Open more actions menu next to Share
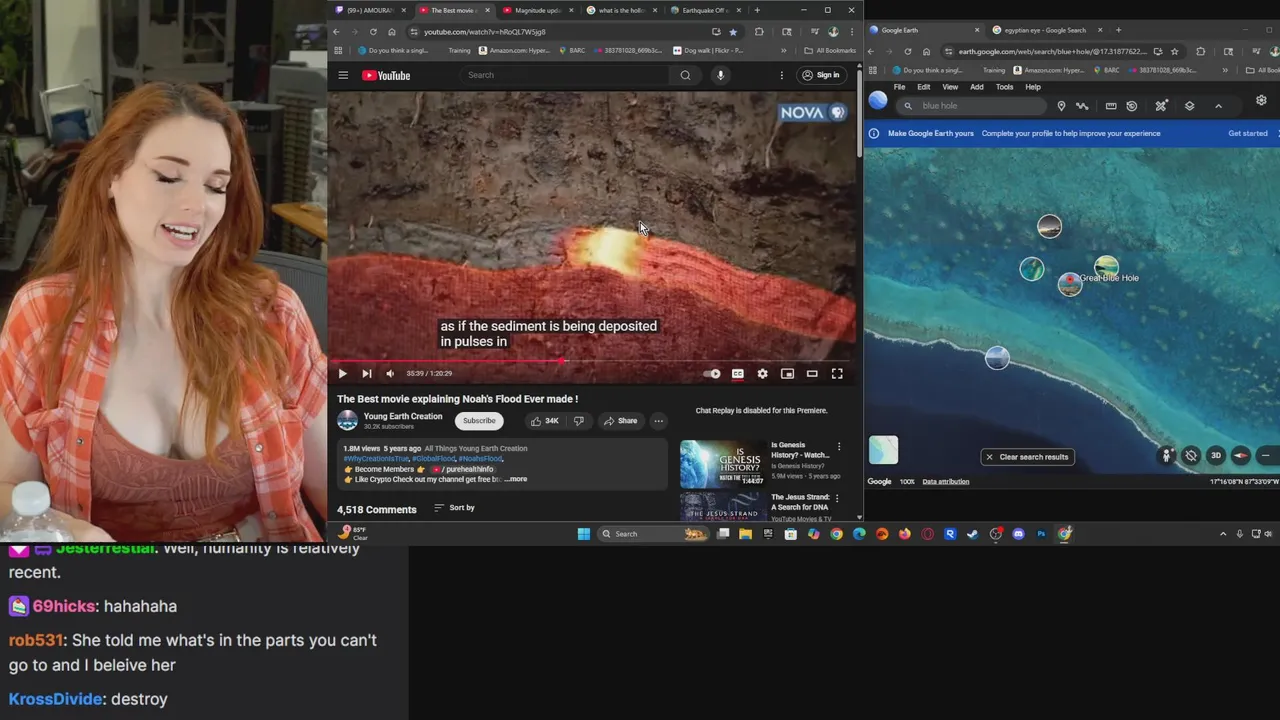Screen dimensions: 1280x720 [658, 421]
